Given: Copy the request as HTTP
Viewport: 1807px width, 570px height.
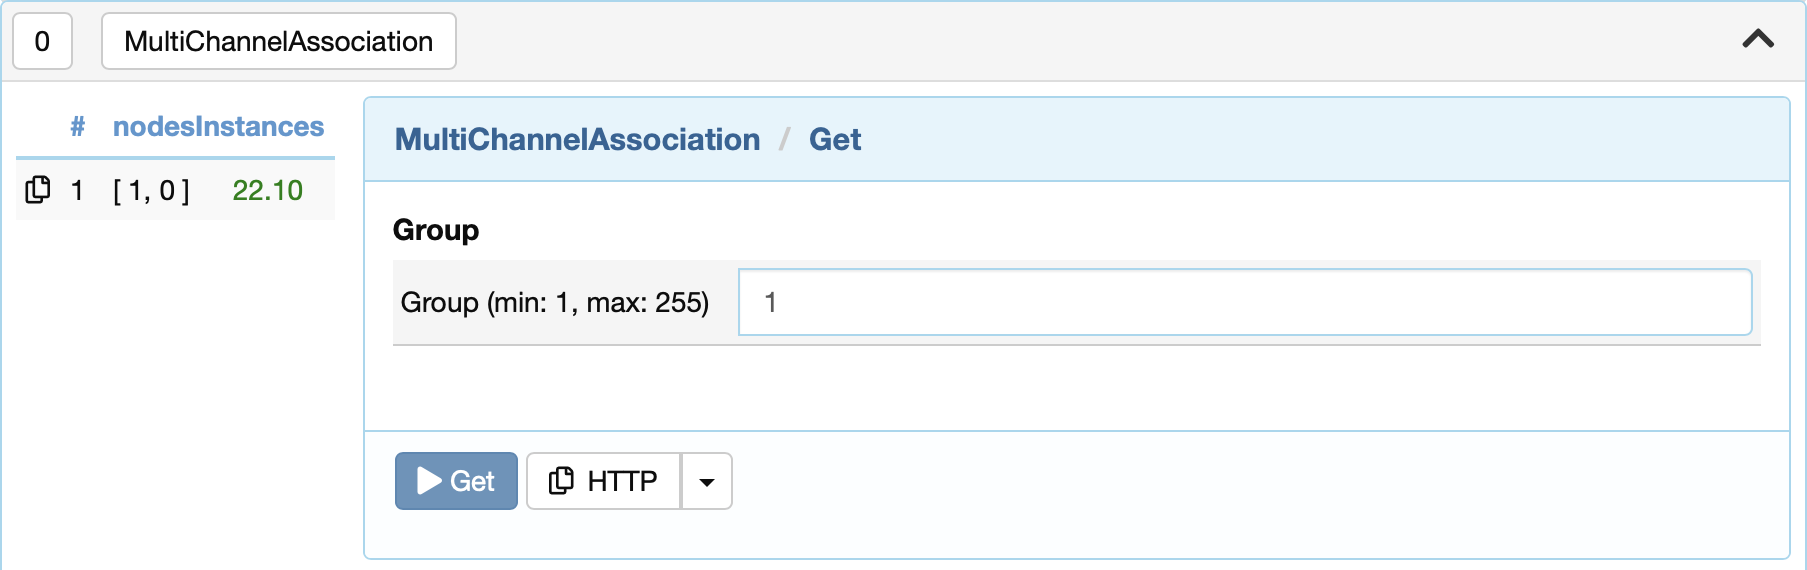Looking at the screenshot, I should (603, 481).
